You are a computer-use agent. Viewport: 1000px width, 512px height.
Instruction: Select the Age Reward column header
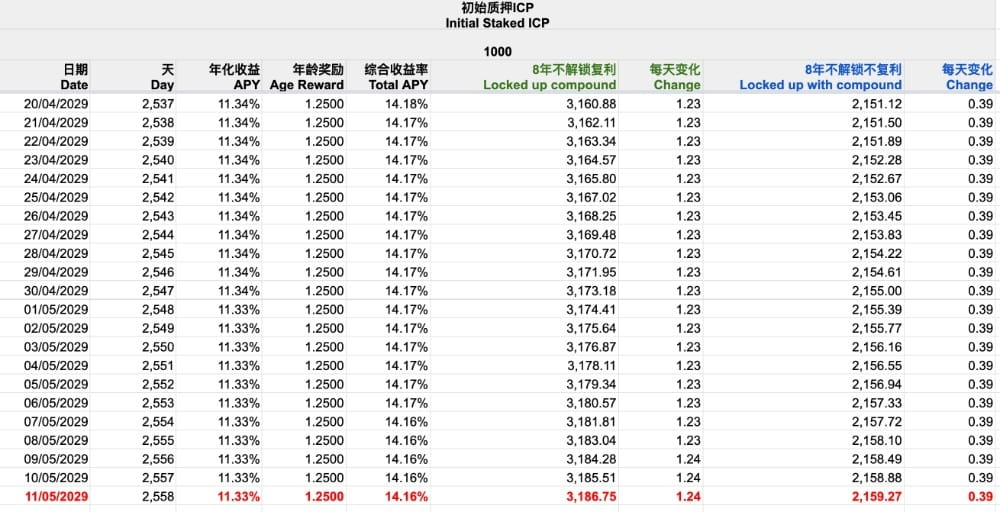[307, 77]
